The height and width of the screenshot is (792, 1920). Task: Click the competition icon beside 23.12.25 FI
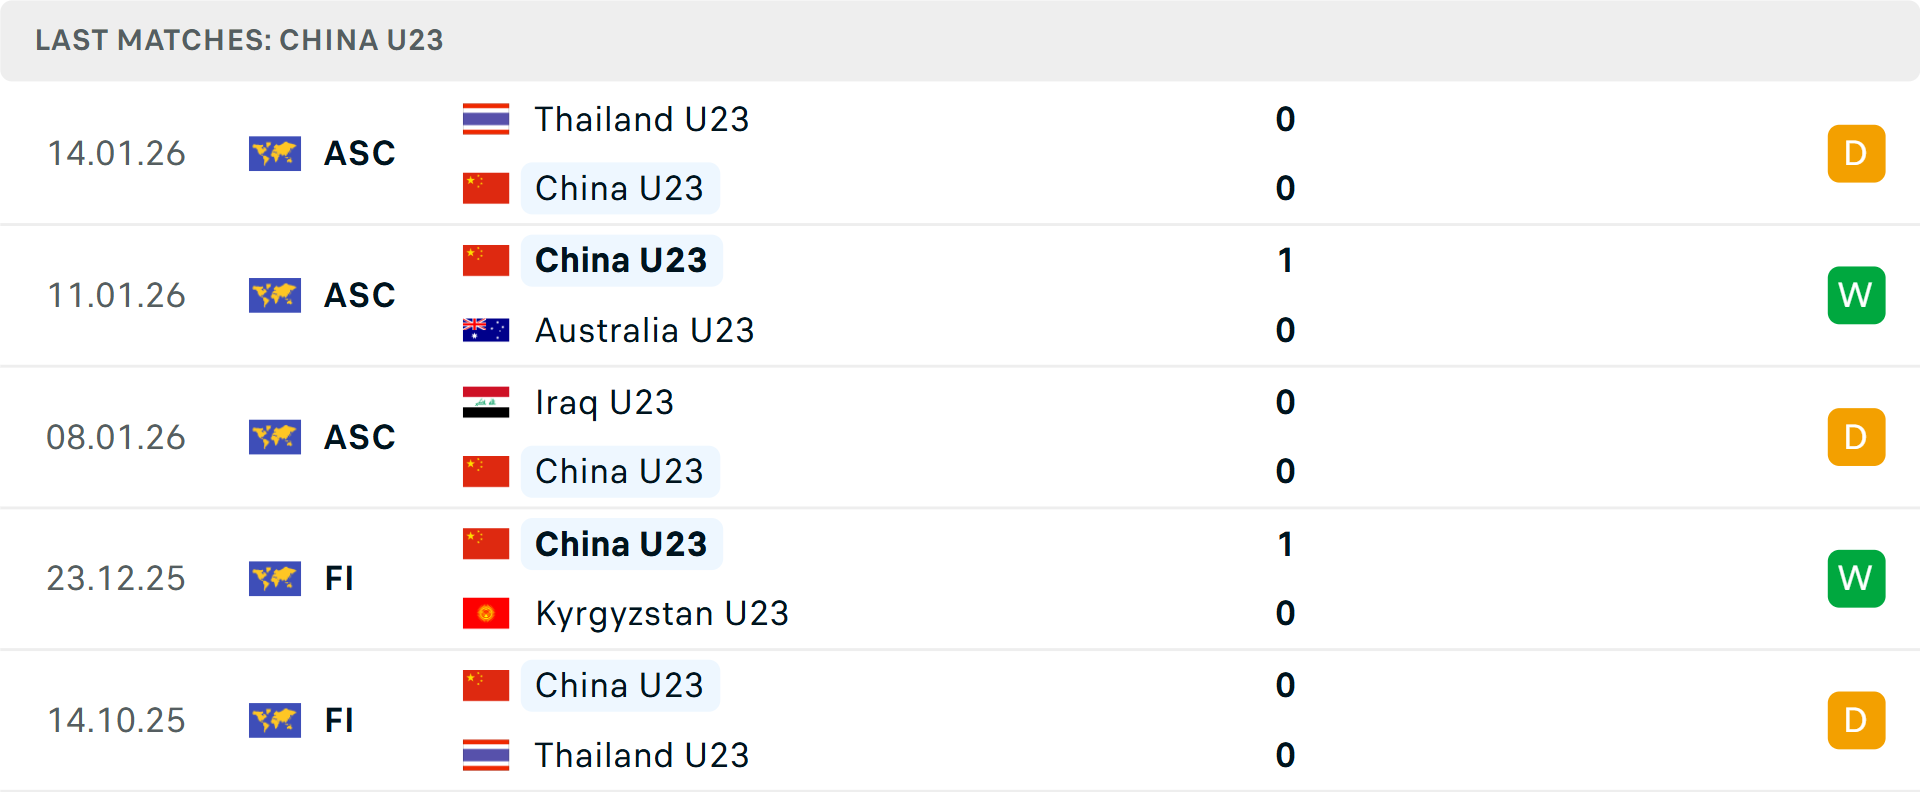tap(275, 578)
